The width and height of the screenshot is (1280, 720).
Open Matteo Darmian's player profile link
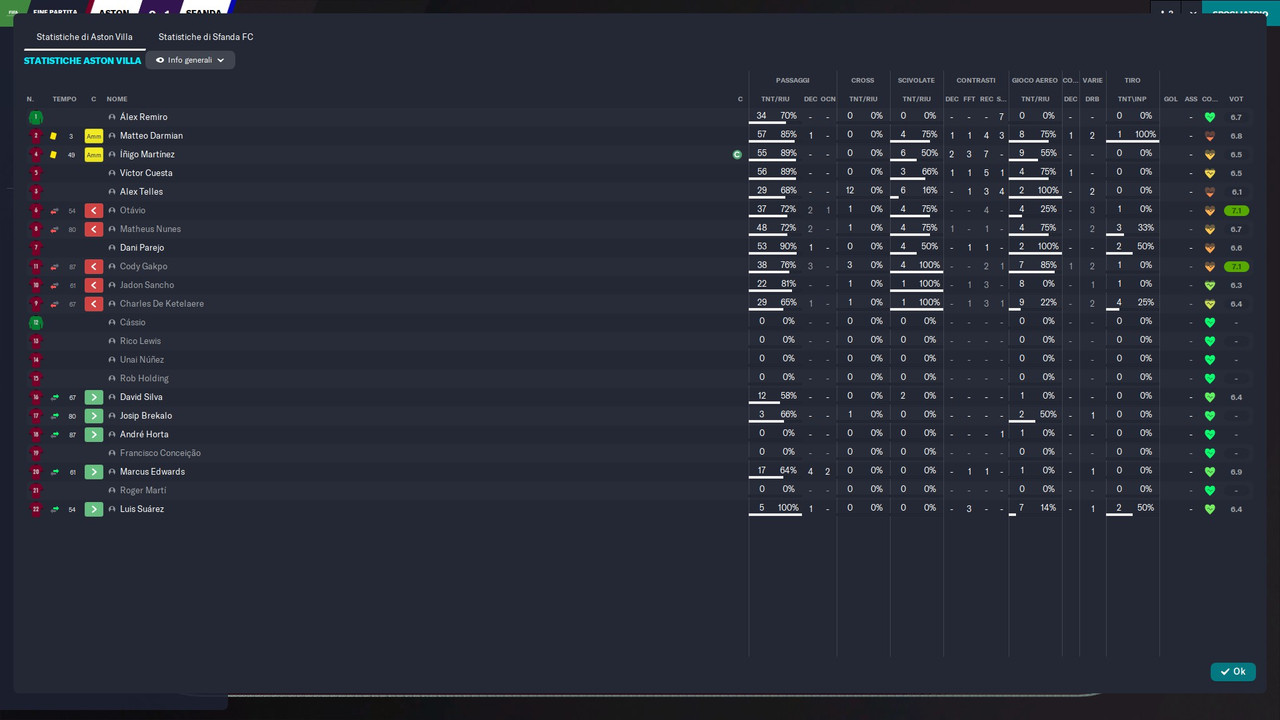151,136
